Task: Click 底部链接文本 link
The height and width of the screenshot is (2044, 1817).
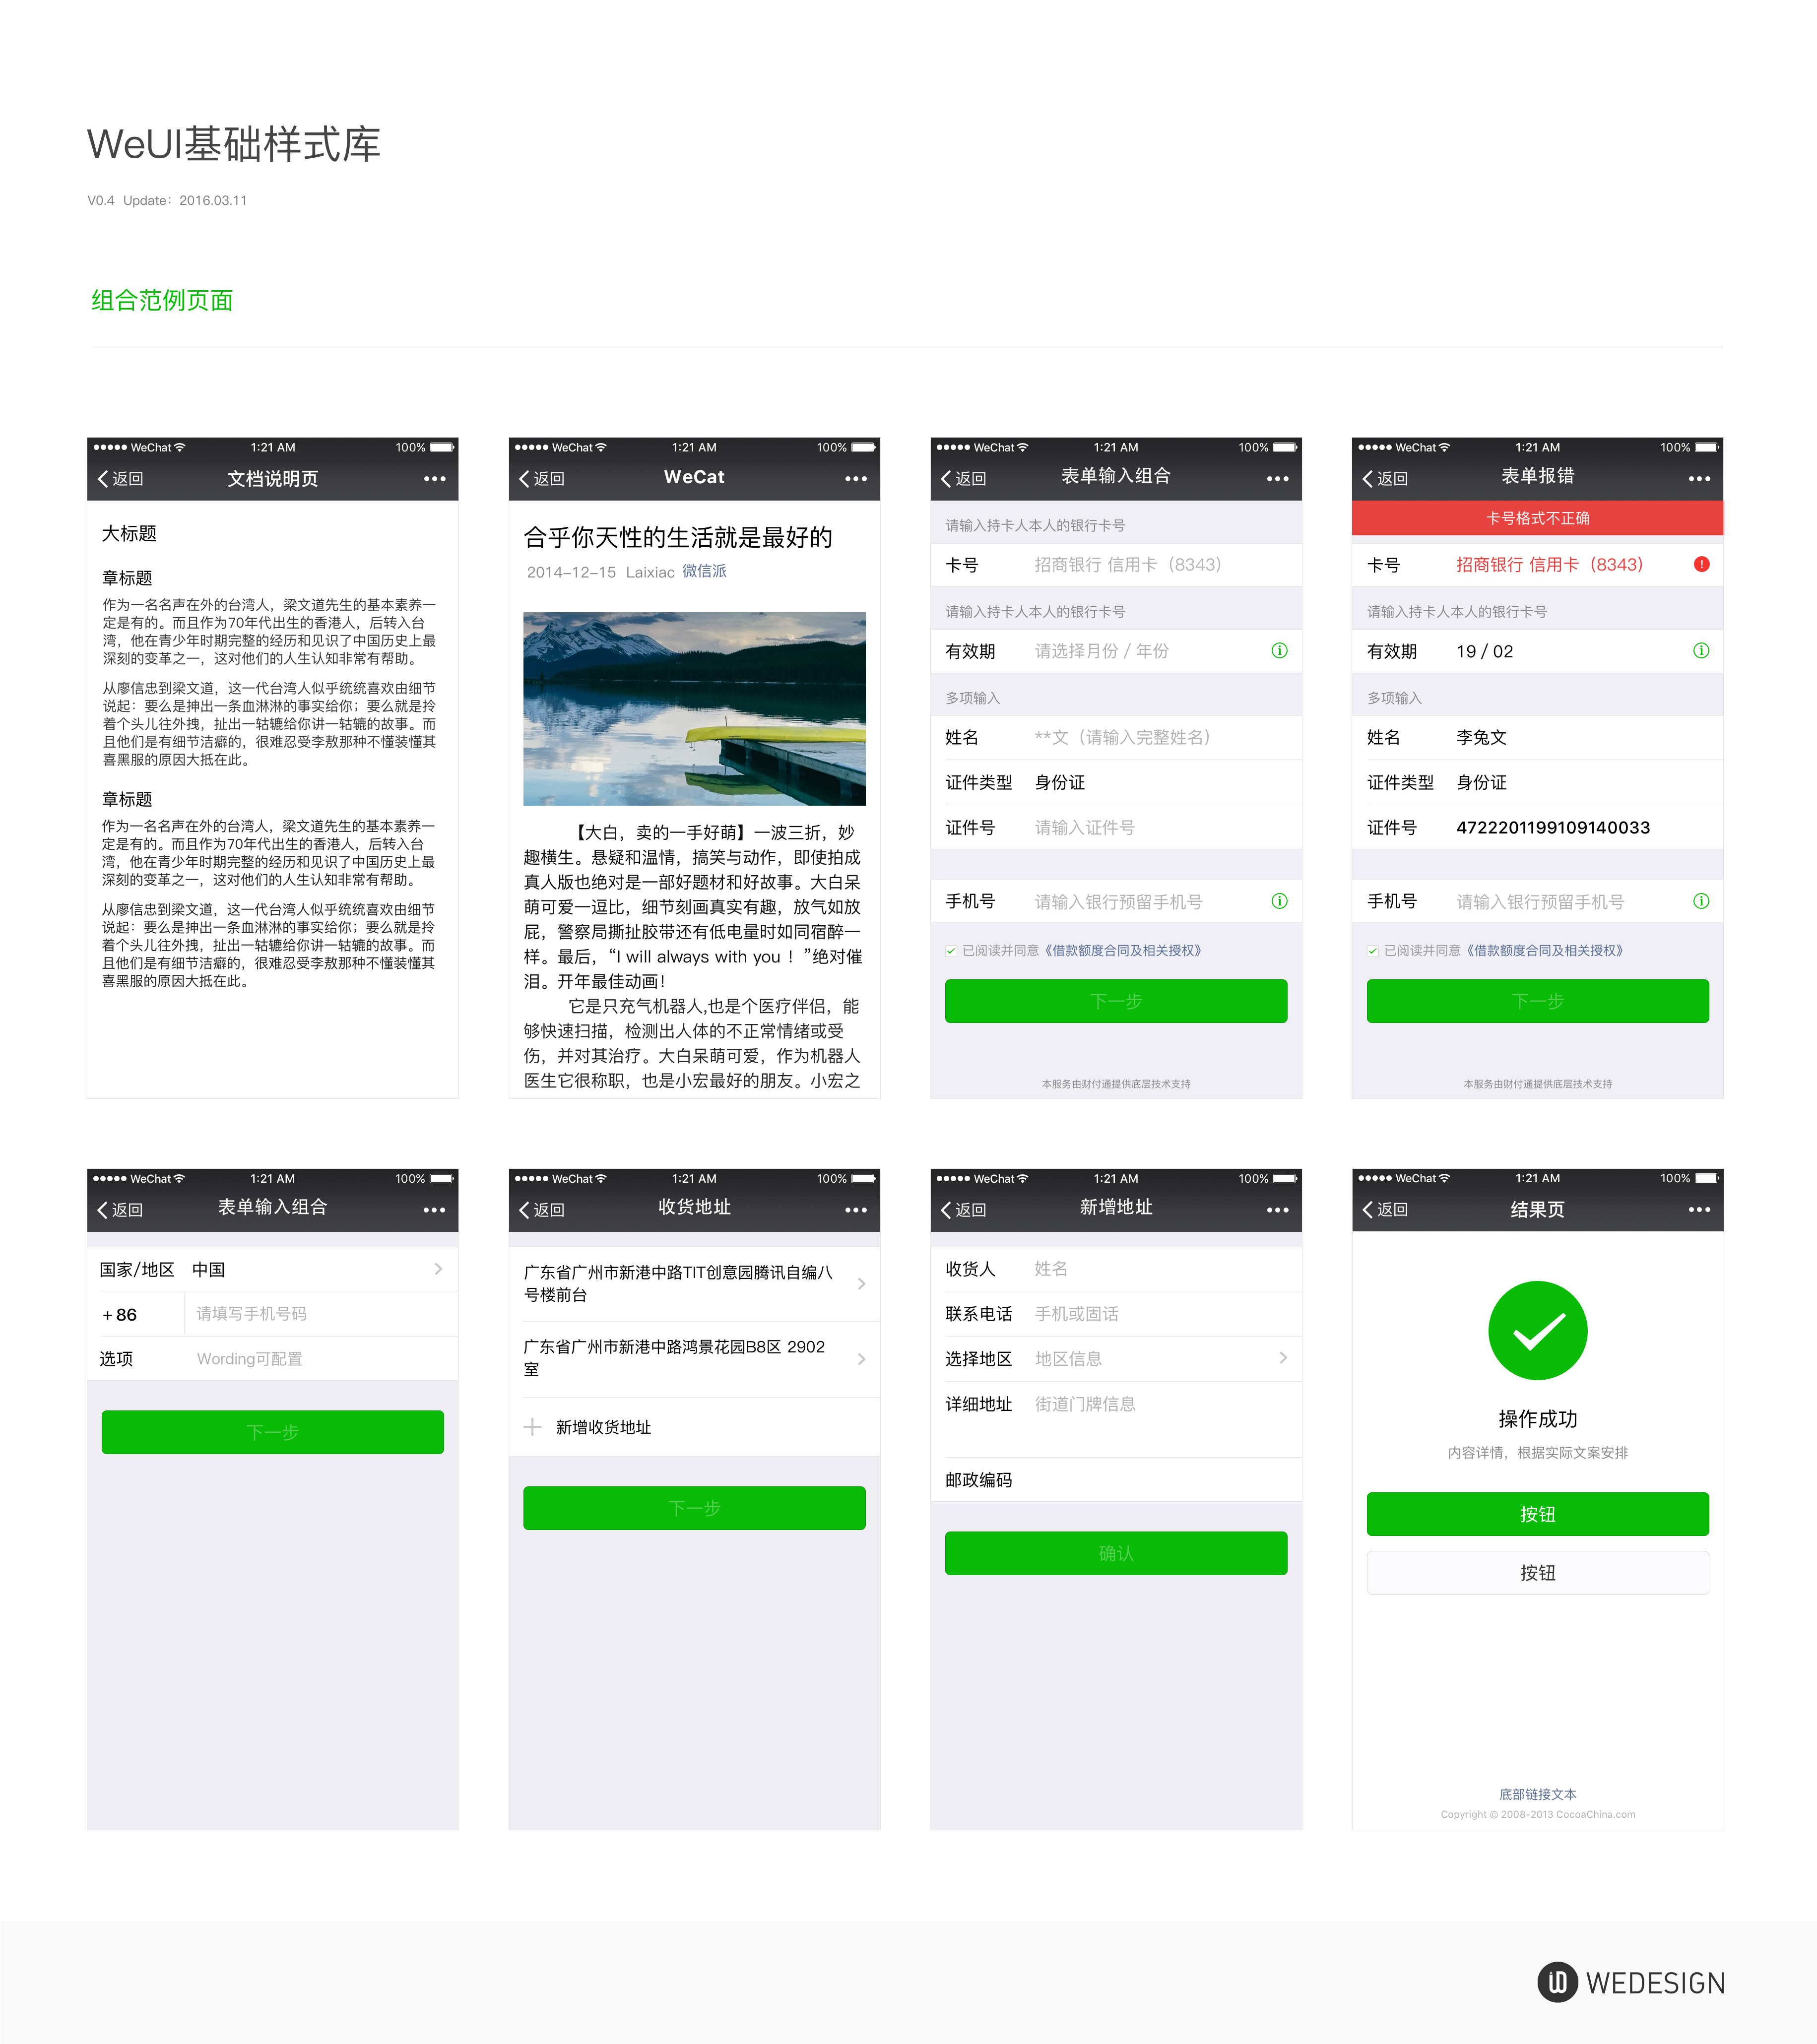Action: point(1538,1794)
